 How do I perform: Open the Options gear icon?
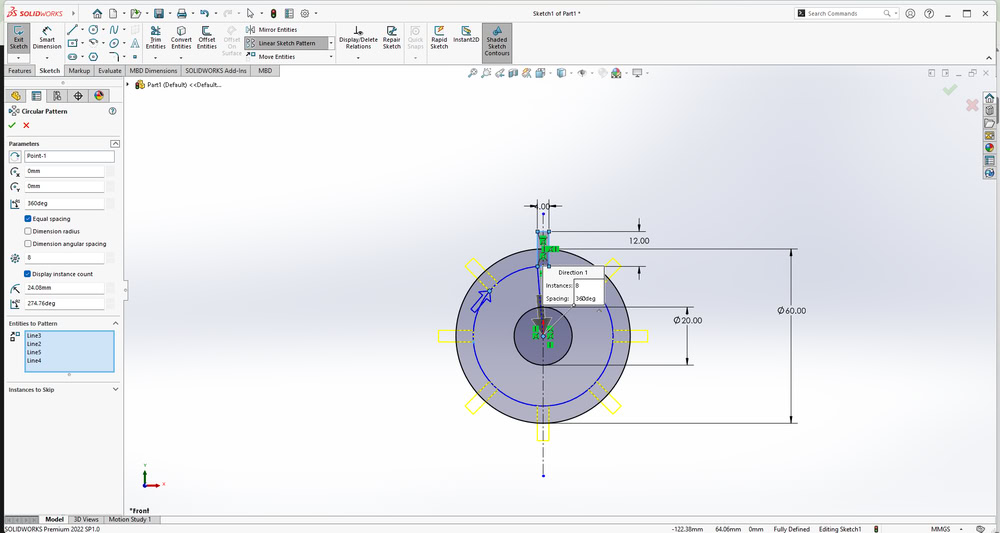click(x=304, y=13)
